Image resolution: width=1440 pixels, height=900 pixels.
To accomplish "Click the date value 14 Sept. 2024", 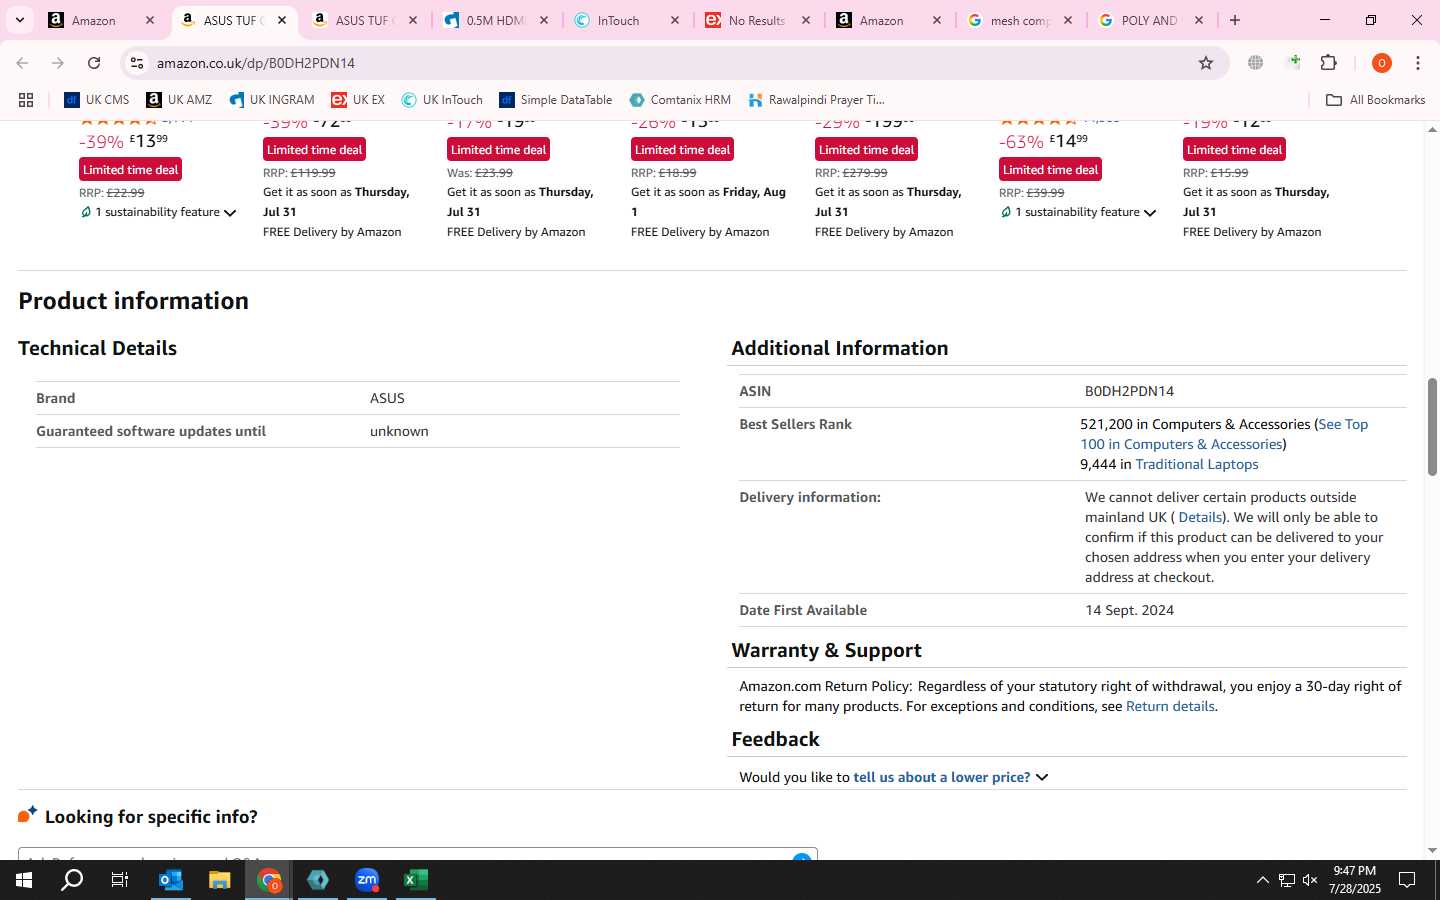I will 1129,610.
